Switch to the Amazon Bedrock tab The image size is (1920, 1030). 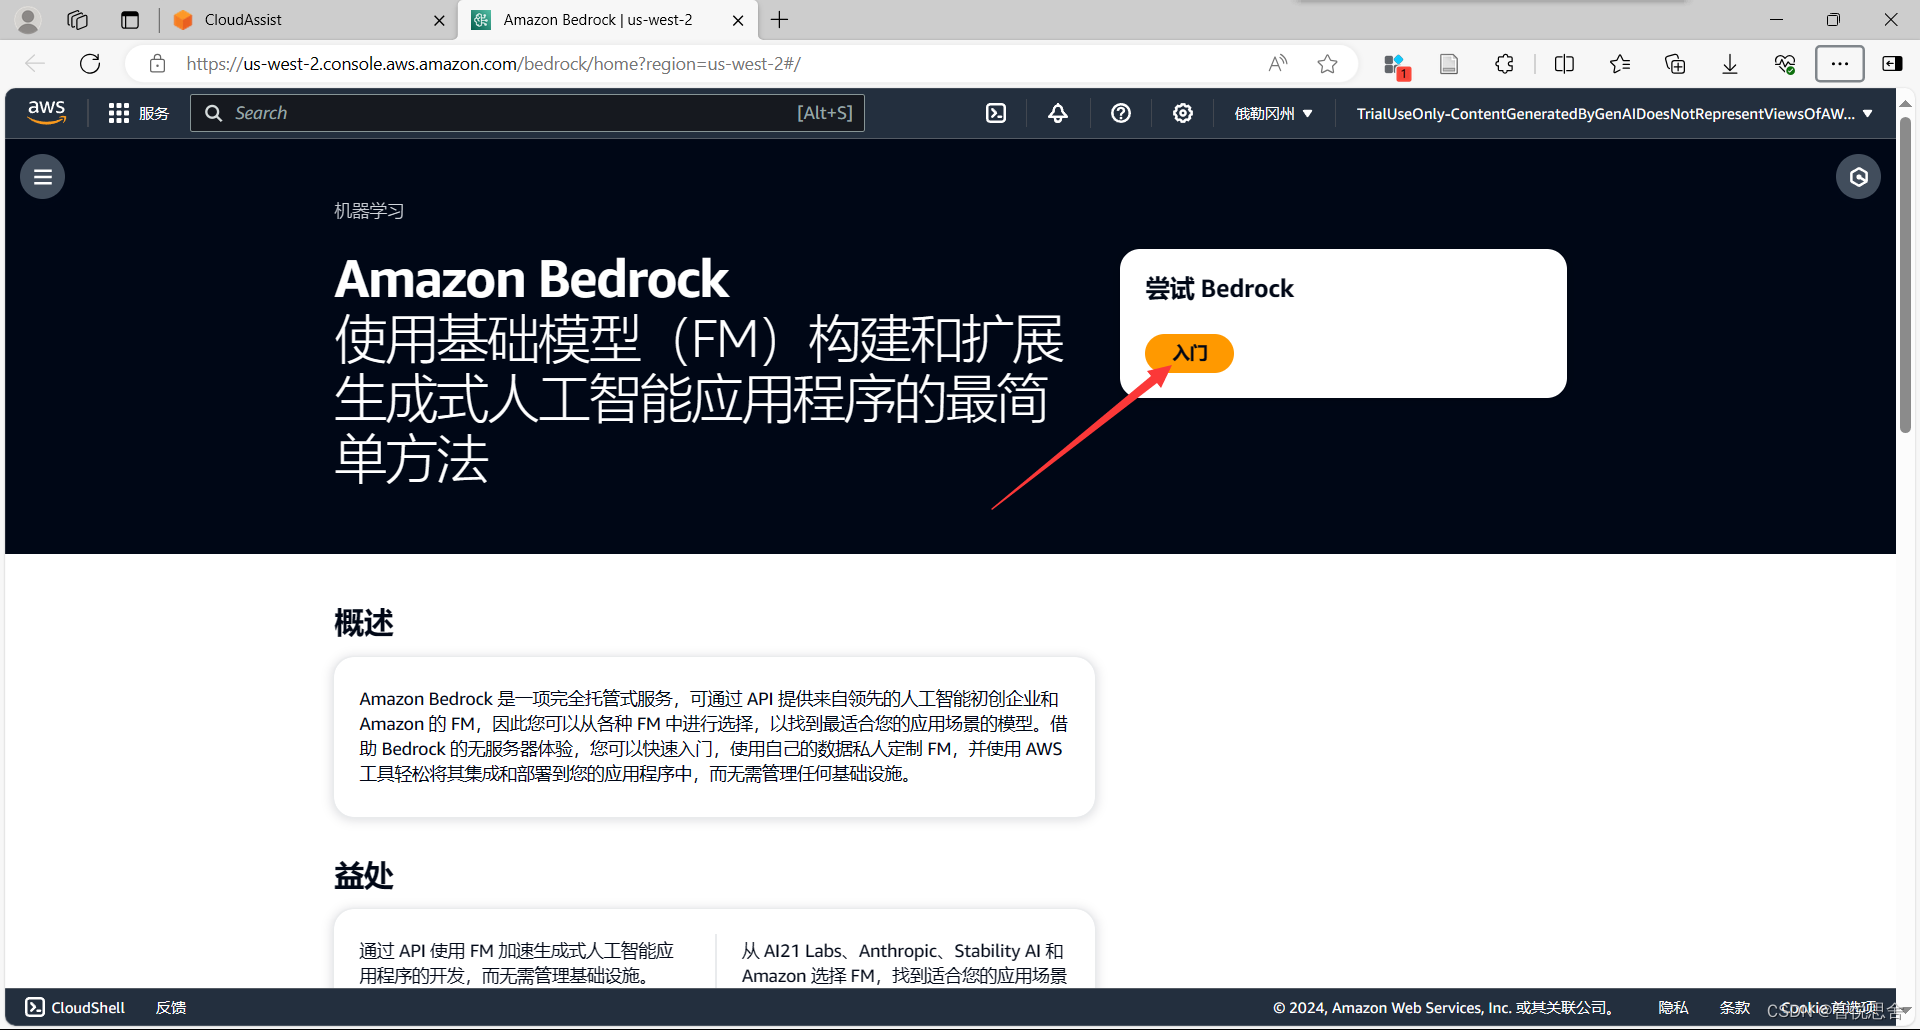point(608,20)
